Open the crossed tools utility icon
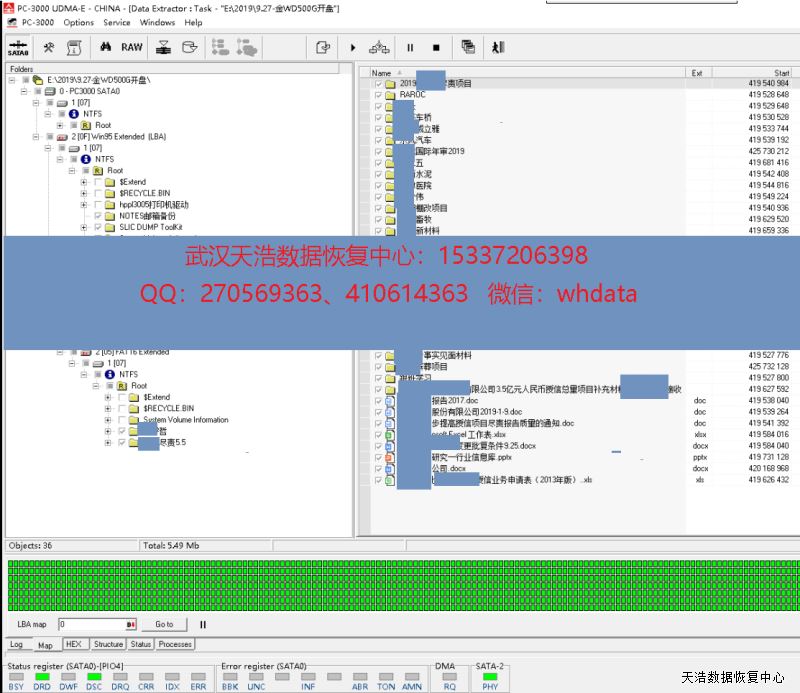800x693 pixels. coord(48,47)
